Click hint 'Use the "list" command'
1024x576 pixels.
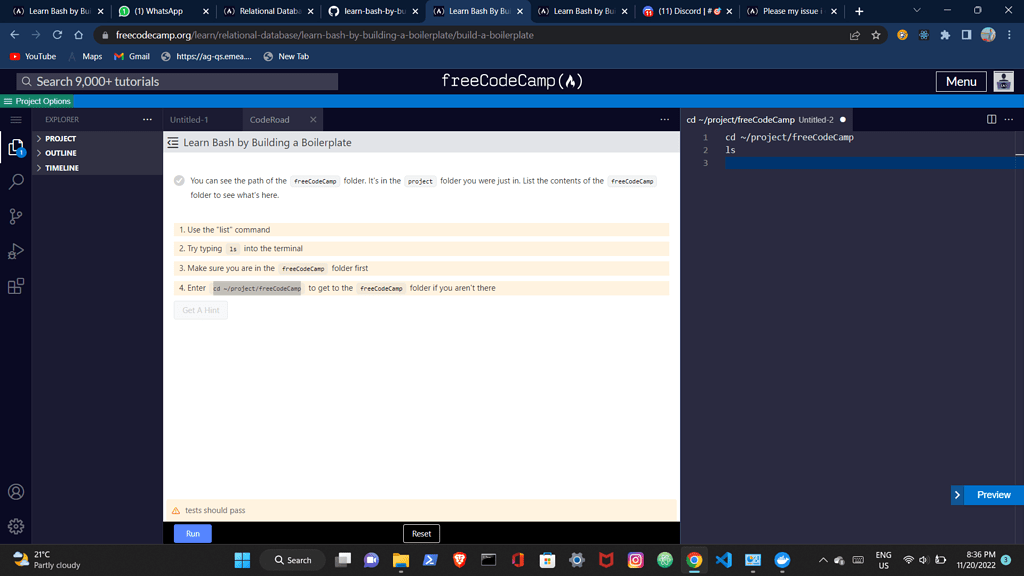pyautogui.click(x=421, y=230)
